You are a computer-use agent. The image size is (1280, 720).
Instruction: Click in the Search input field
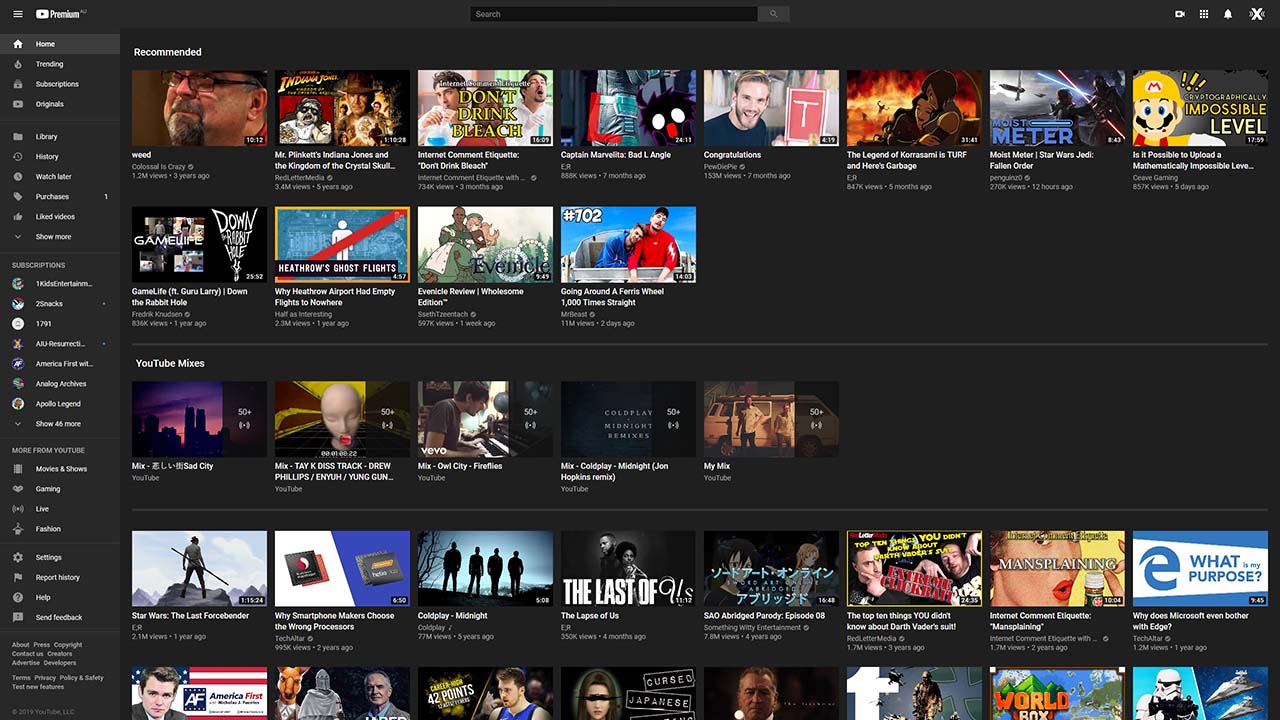614,14
